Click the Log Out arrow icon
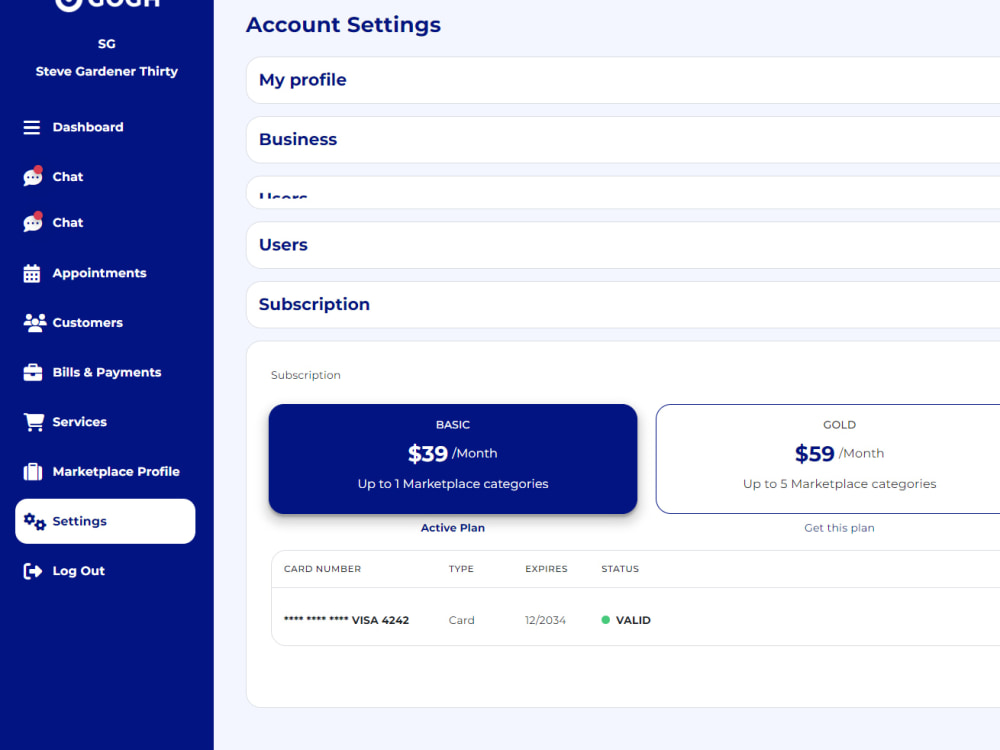Image resolution: width=1000 pixels, height=750 pixels. pyautogui.click(x=33, y=571)
